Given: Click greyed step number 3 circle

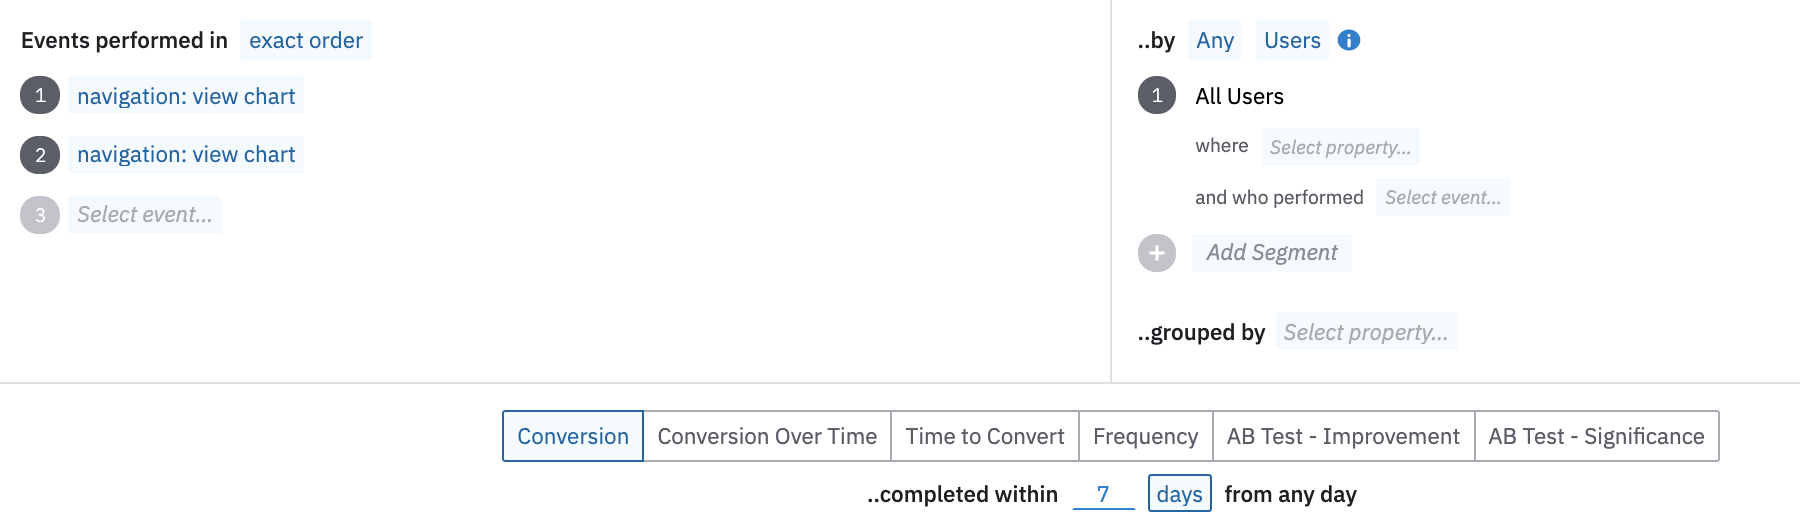Looking at the screenshot, I should pos(40,214).
